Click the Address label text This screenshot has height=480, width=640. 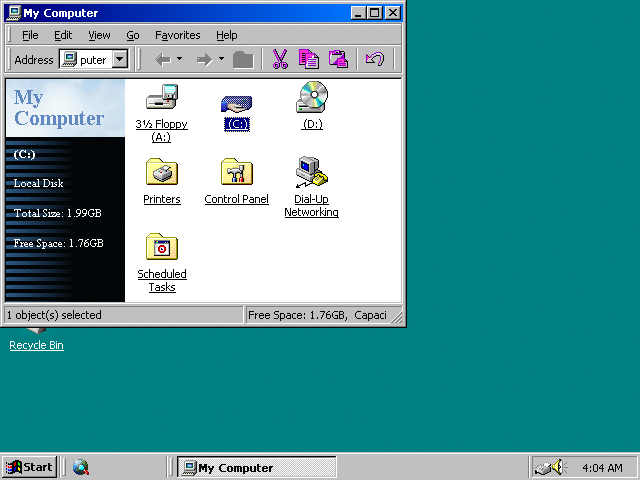click(x=34, y=60)
